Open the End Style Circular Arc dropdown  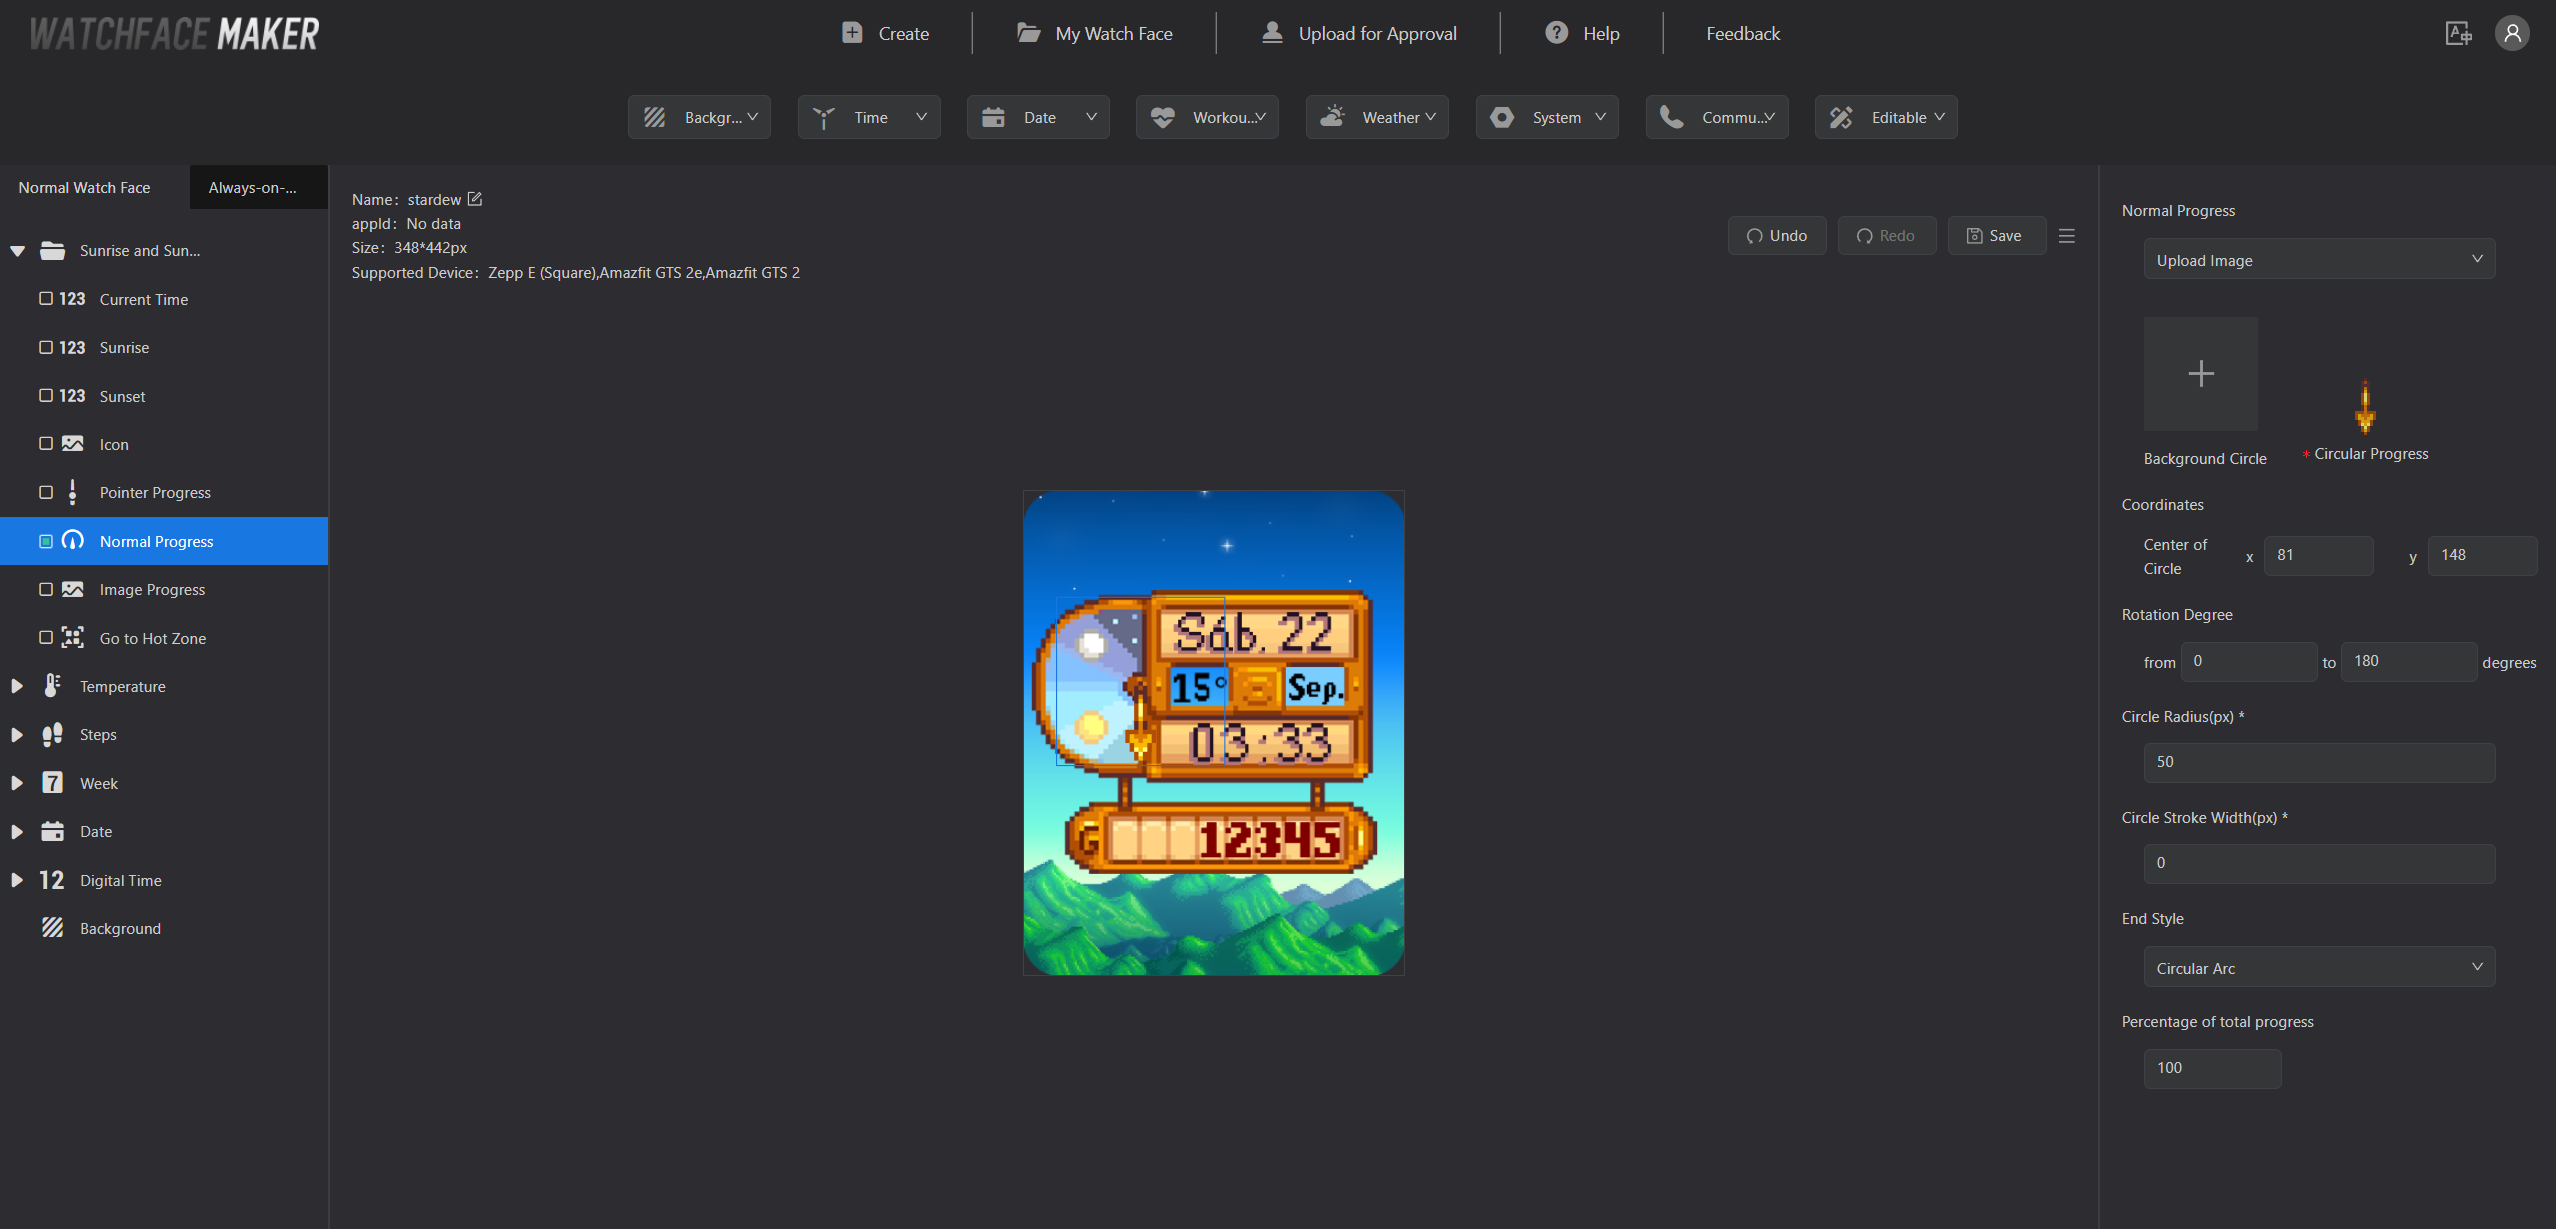point(2319,968)
